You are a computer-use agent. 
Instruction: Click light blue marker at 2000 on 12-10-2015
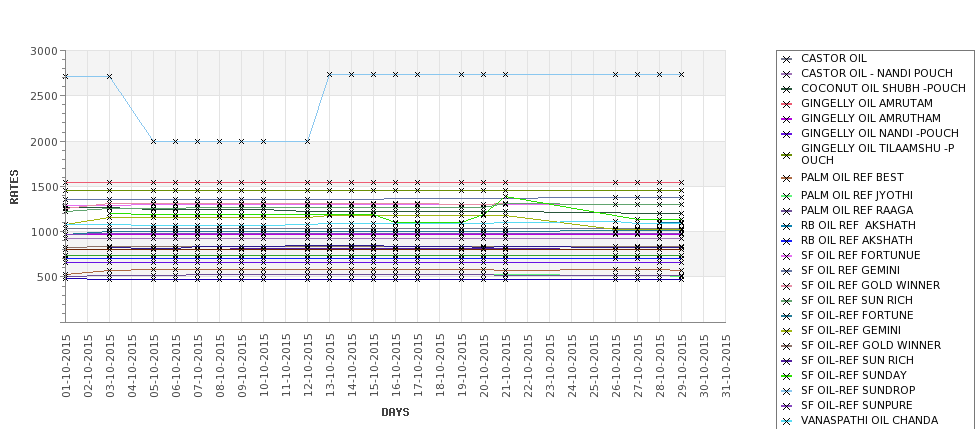click(308, 141)
